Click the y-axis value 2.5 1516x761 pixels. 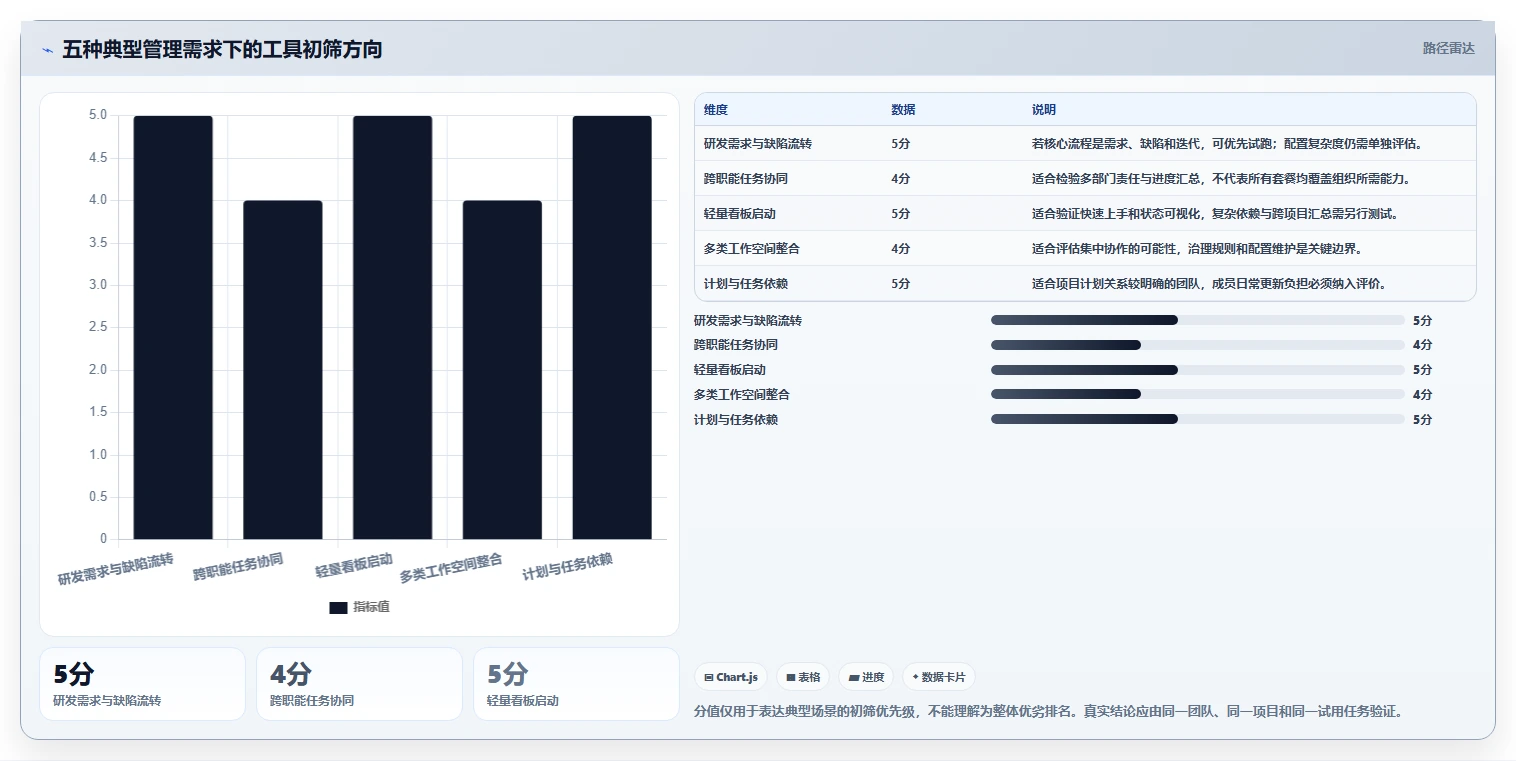[x=97, y=327]
